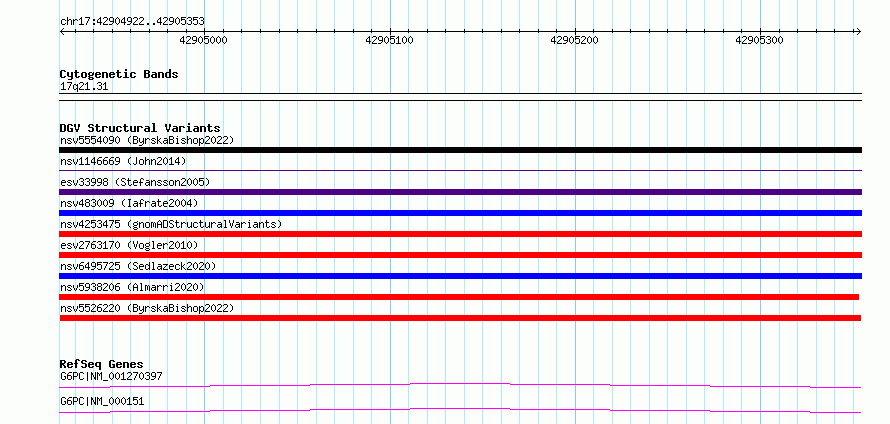Click label esv2763170 (Vogler2010)

click(x=129, y=245)
